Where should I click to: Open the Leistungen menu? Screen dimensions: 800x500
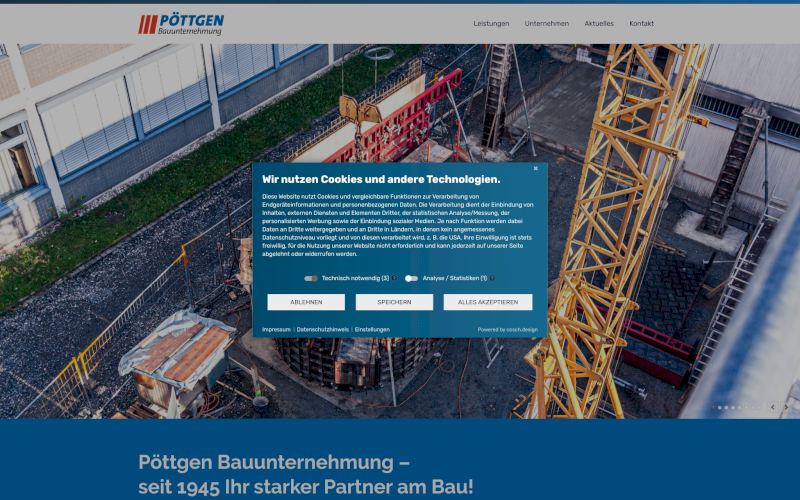click(x=491, y=23)
